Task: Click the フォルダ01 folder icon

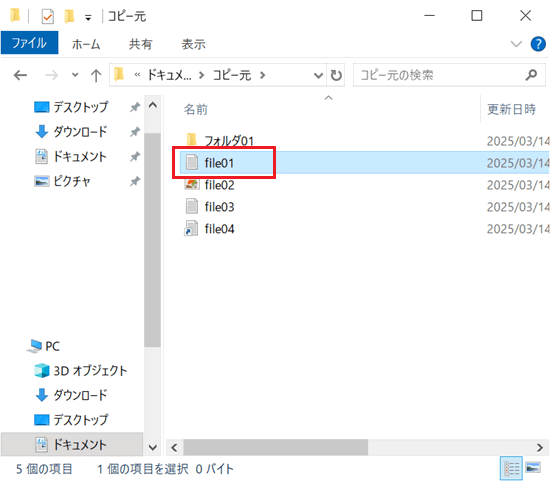Action: 192,140
